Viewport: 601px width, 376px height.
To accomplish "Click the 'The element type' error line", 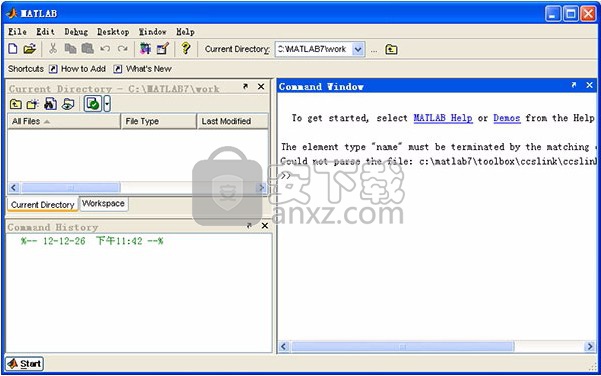I will click(x=438, y=147).
